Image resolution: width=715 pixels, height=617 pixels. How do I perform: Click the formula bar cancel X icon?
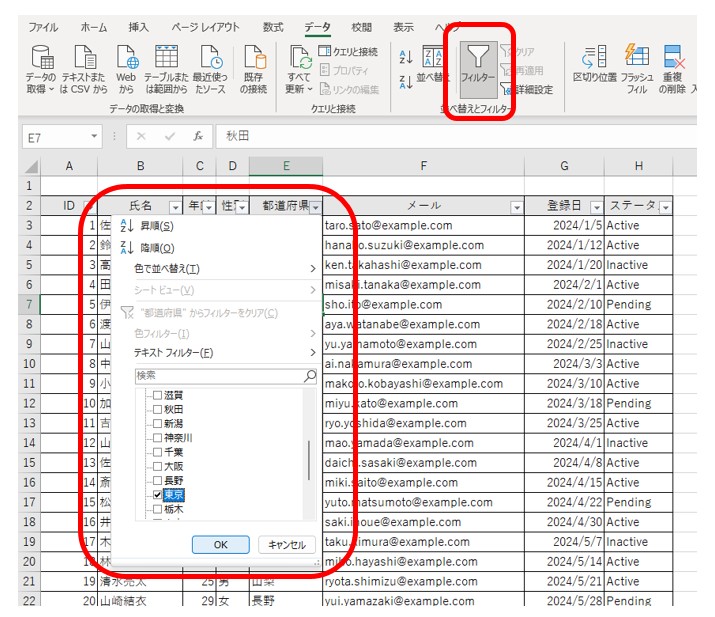click(141, 136)
